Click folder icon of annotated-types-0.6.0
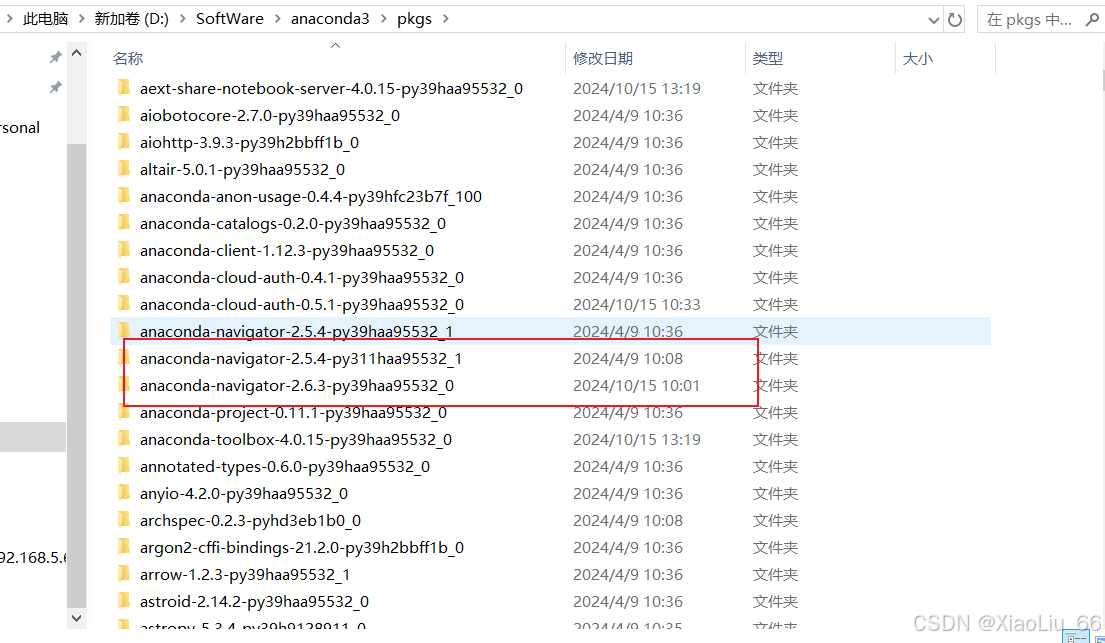Viewport: 1105px width, 643px height. point(124,465)
